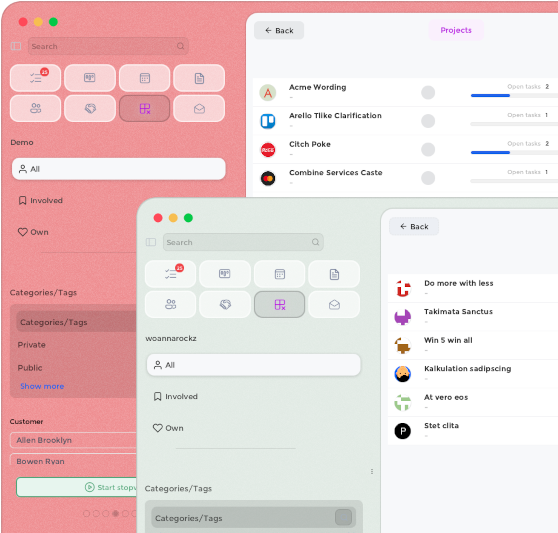
Task: Open Stet clita project
Action: [x=441, y=426]
